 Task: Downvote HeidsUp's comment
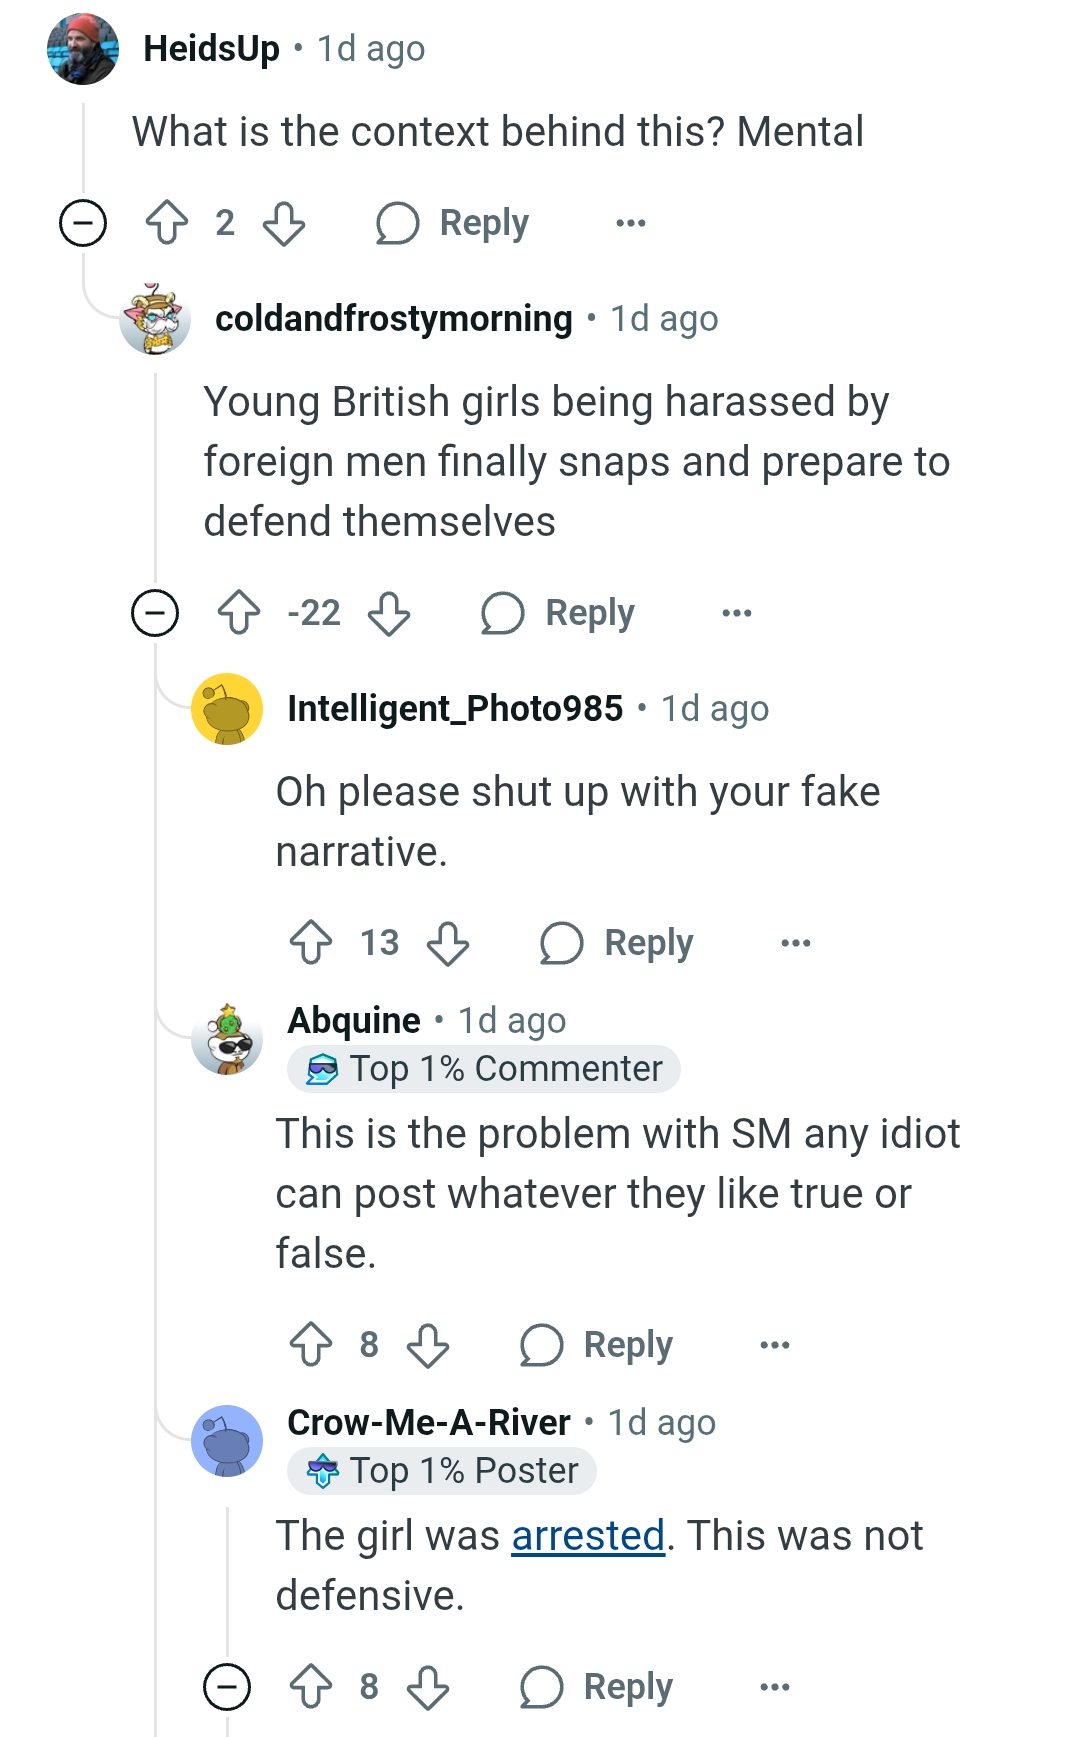pos(284,222)
